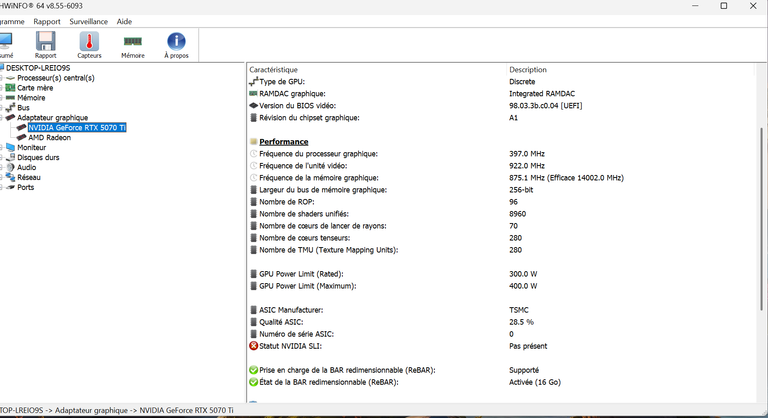Viewport: 768px width, 418px height.
Task: Click the 400.0 W power limit value
Action: tap(523, 286)
